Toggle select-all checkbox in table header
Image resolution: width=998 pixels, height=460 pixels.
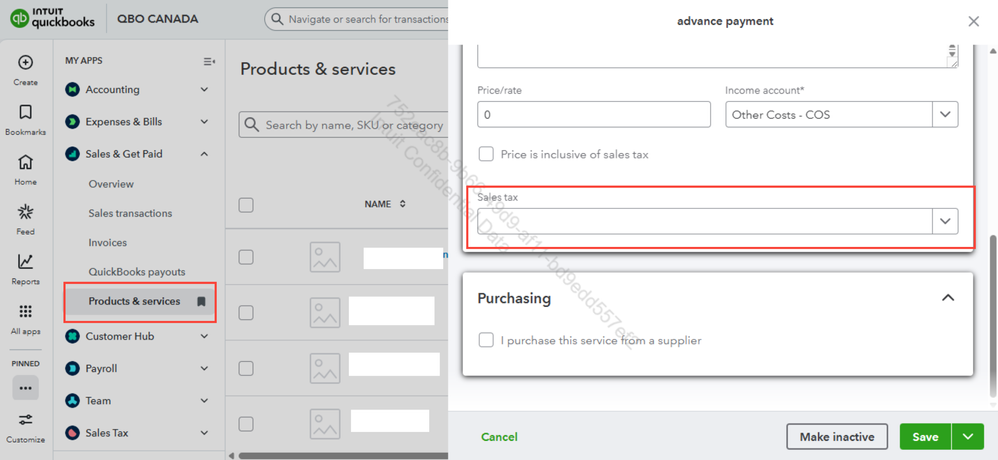point(246,205)
